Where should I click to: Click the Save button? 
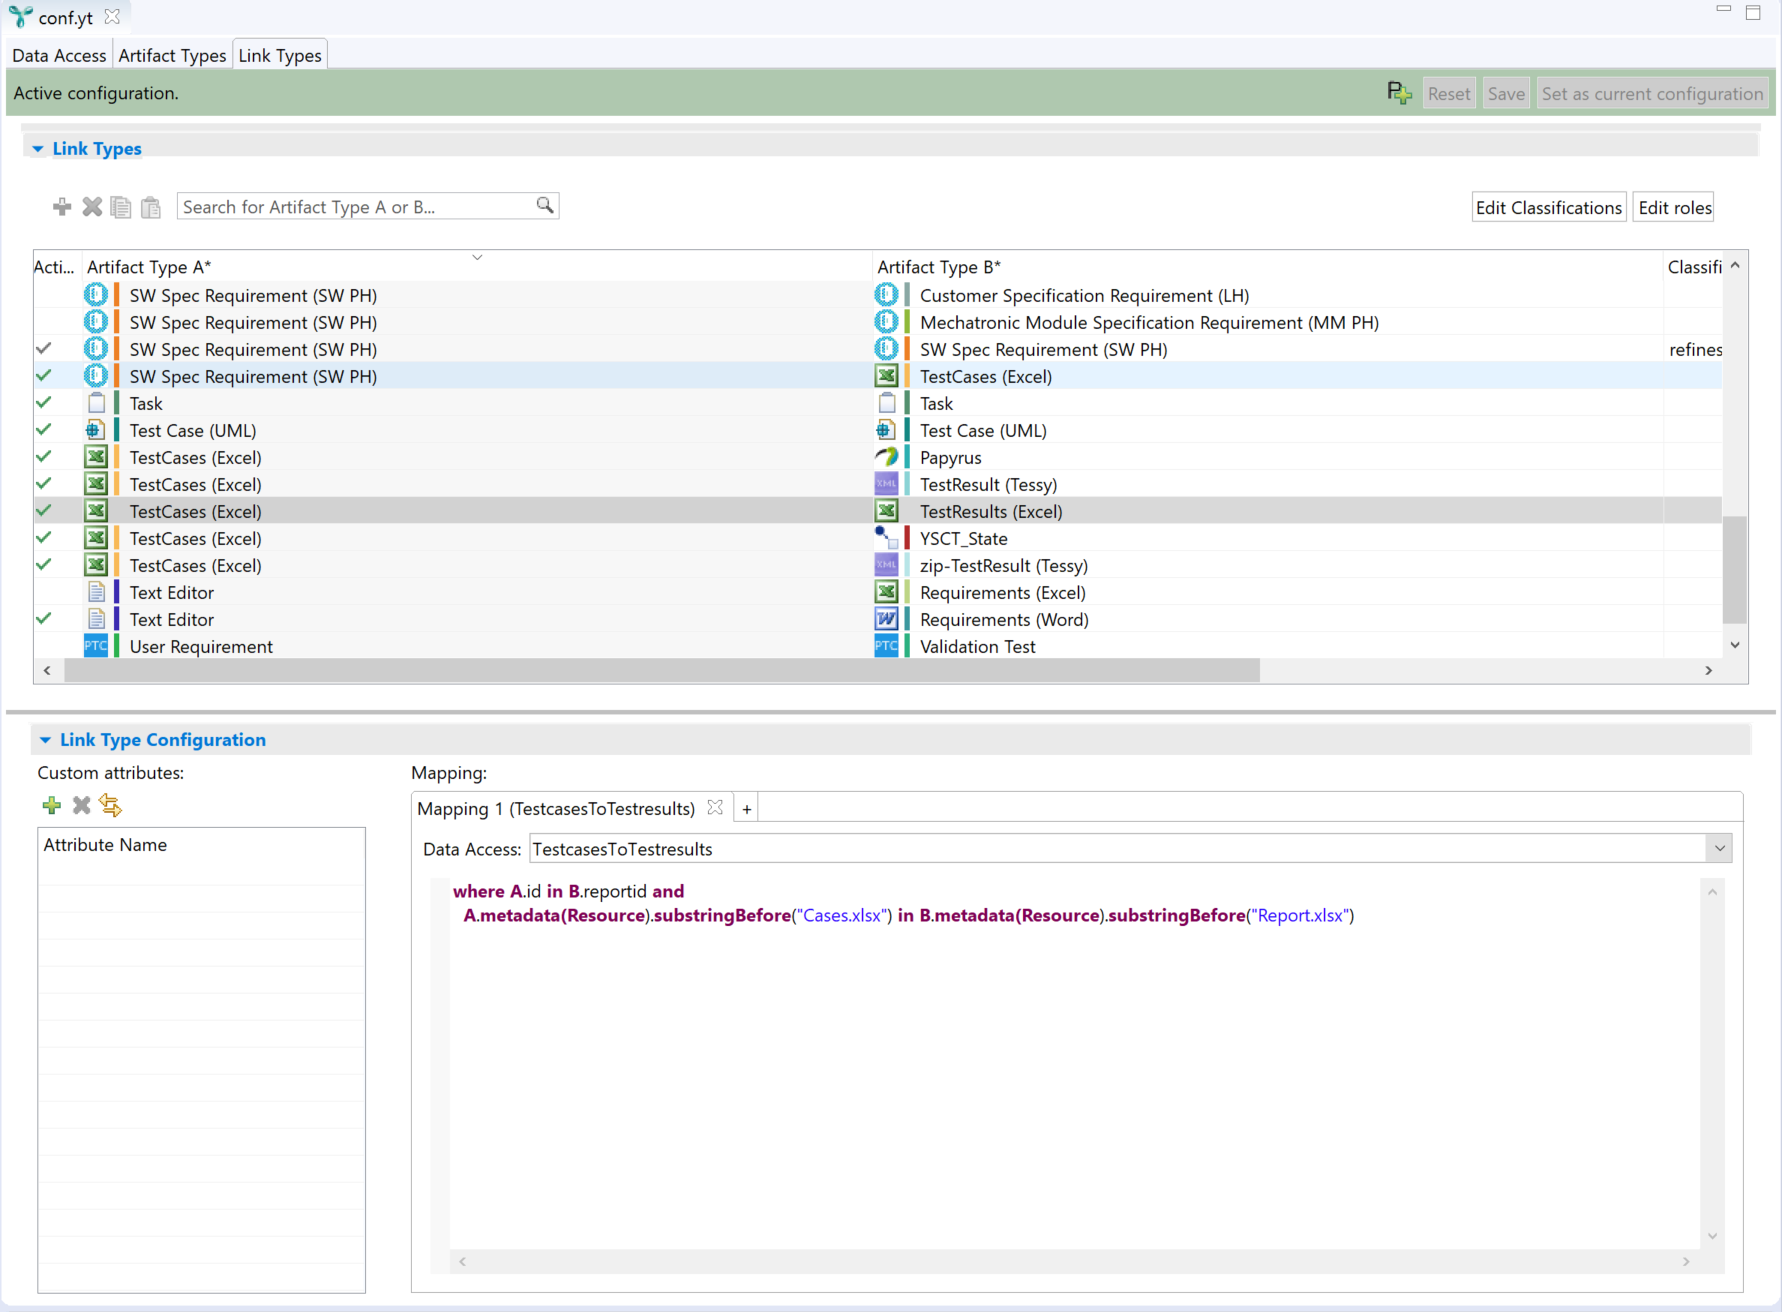tap(1506, 94)
